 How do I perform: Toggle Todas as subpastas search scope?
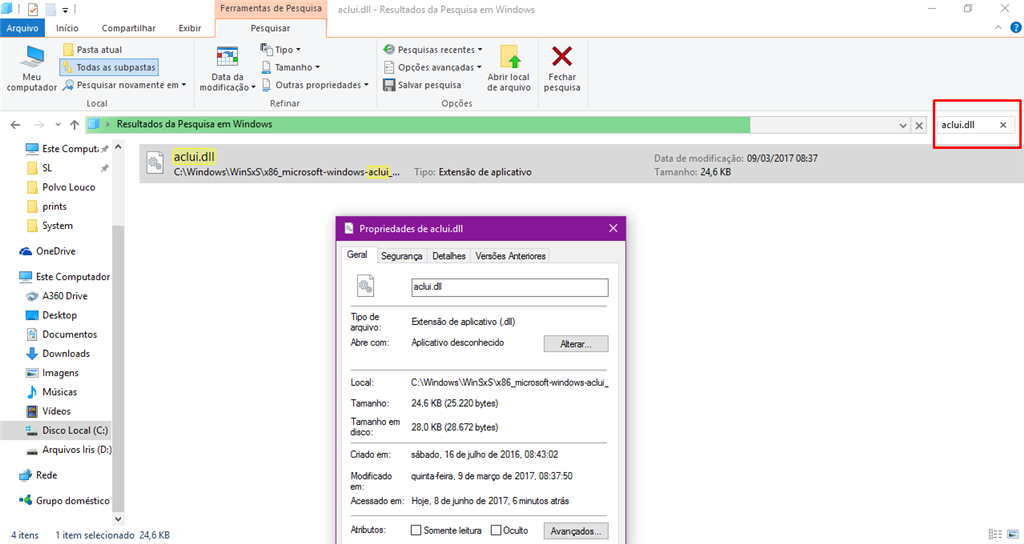[x=109, y=67]
